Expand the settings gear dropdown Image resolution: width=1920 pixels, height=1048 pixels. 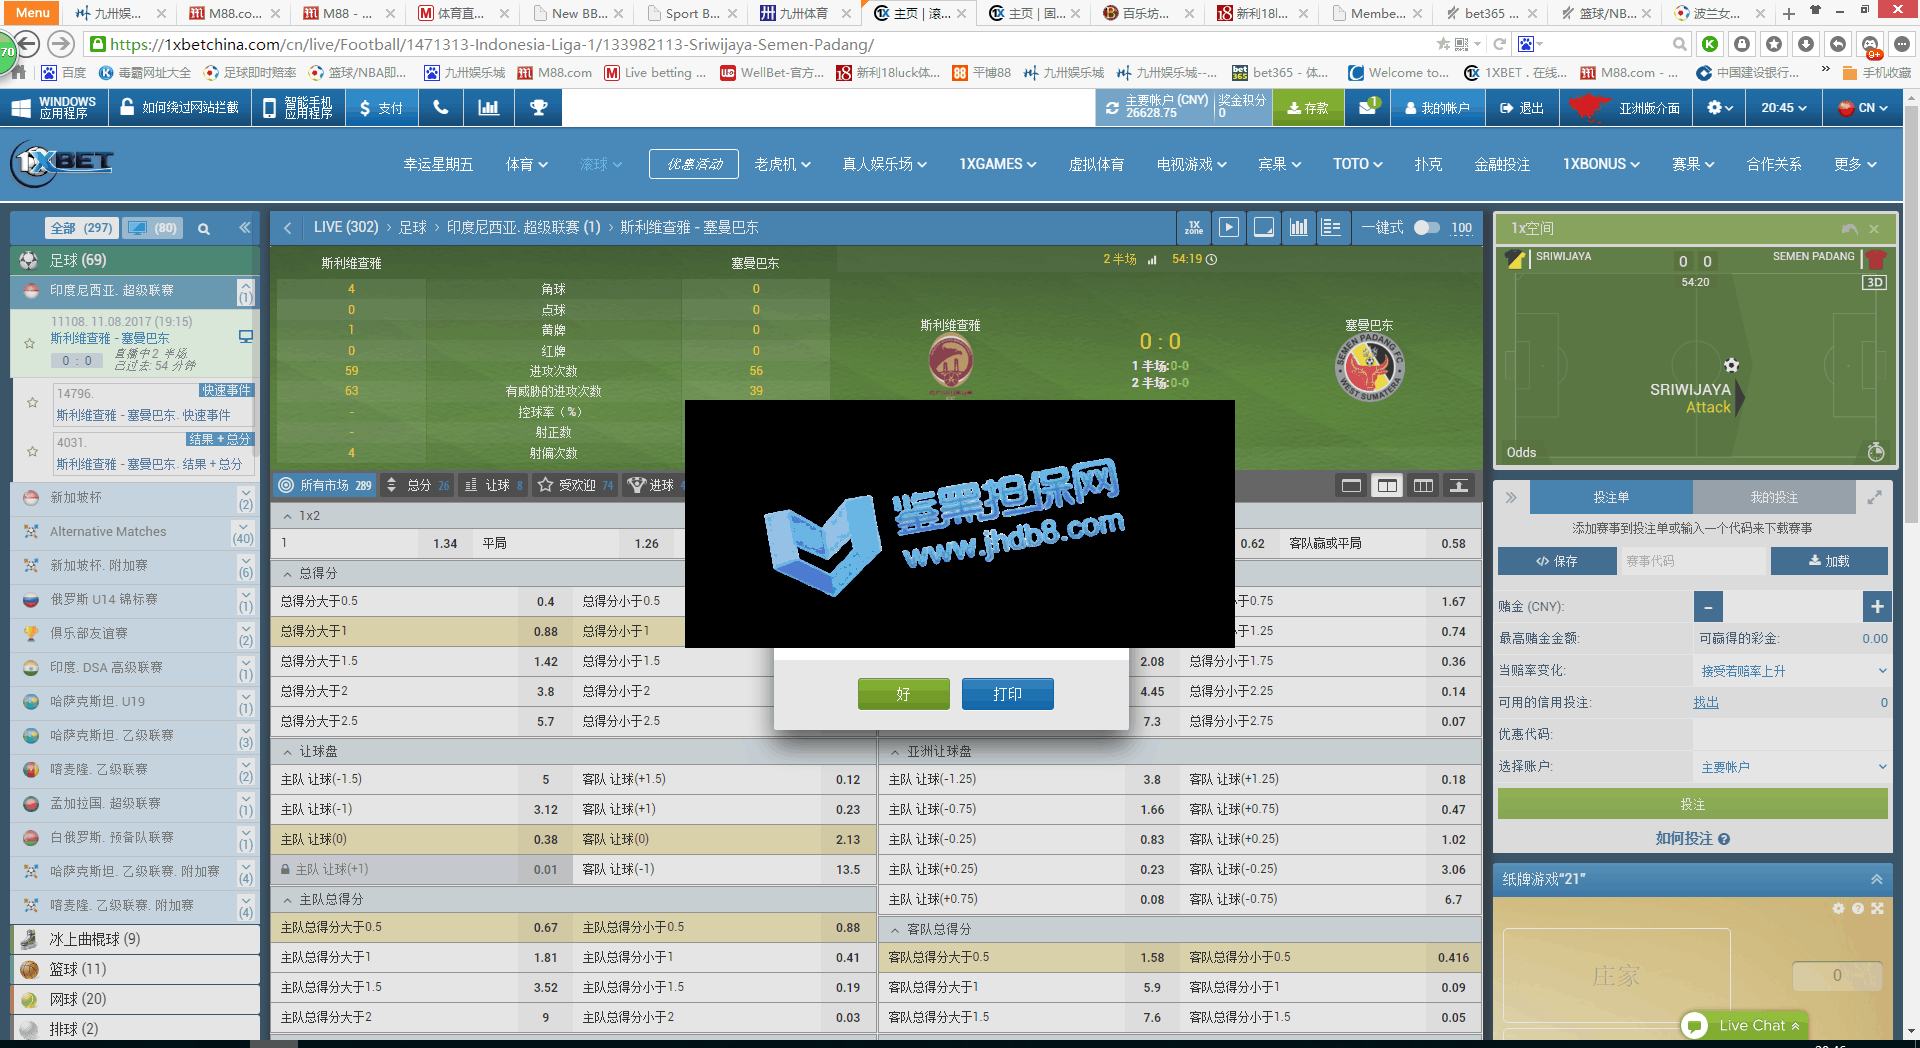click(1719, 108)
